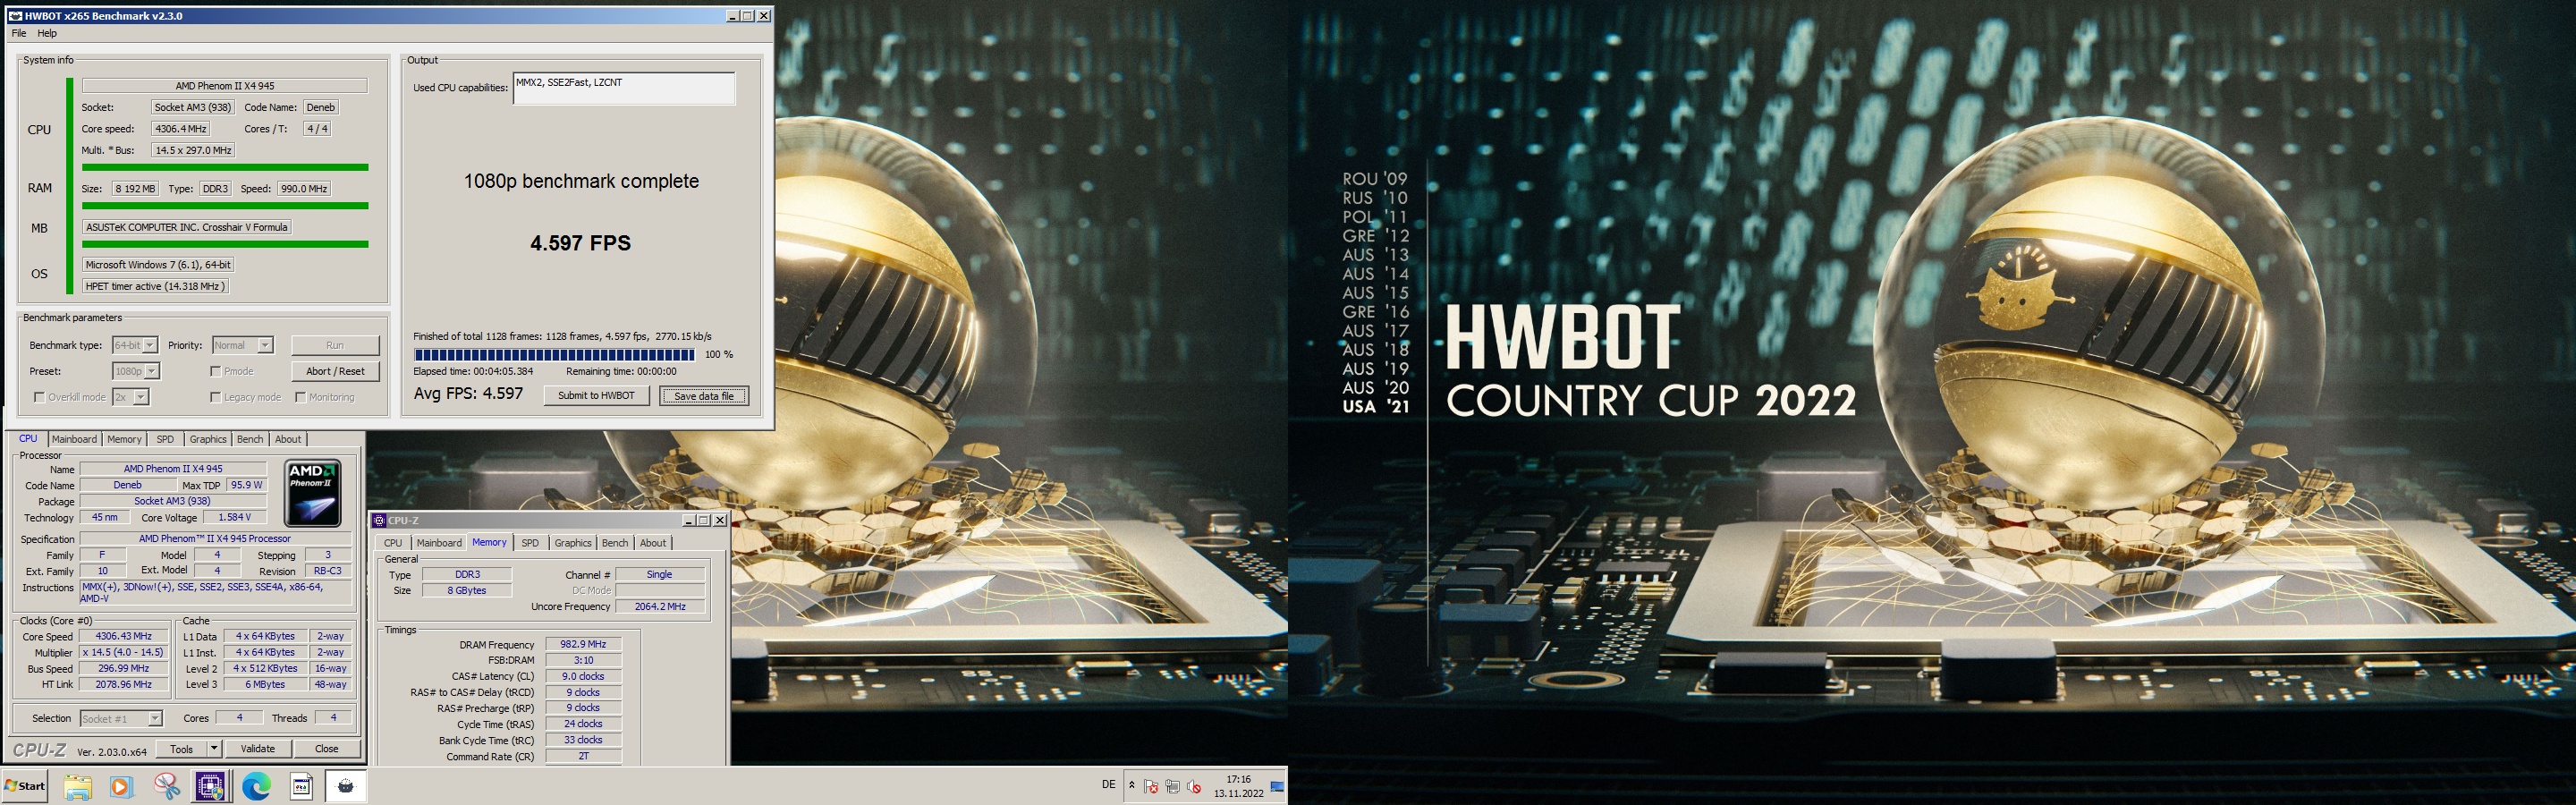Open SPD tab in CPU-Z CPU window
The height and width of the screenshot is (805, 2576).
click(x=165, y=439)
